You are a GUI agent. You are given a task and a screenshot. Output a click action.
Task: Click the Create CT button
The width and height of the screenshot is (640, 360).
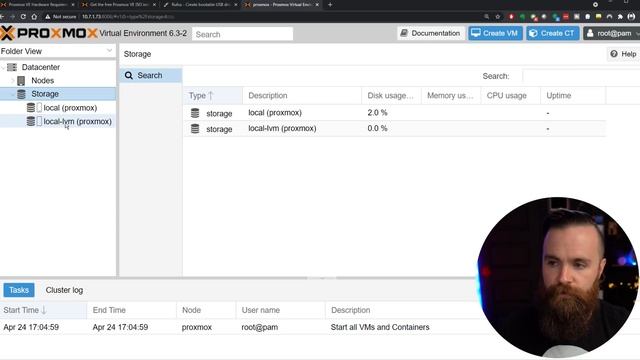553,33
